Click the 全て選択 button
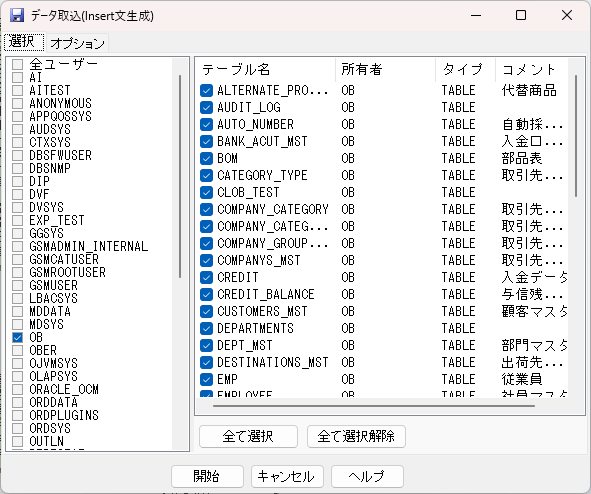Viewport: 591px width, 494px height. click(248, 436)
